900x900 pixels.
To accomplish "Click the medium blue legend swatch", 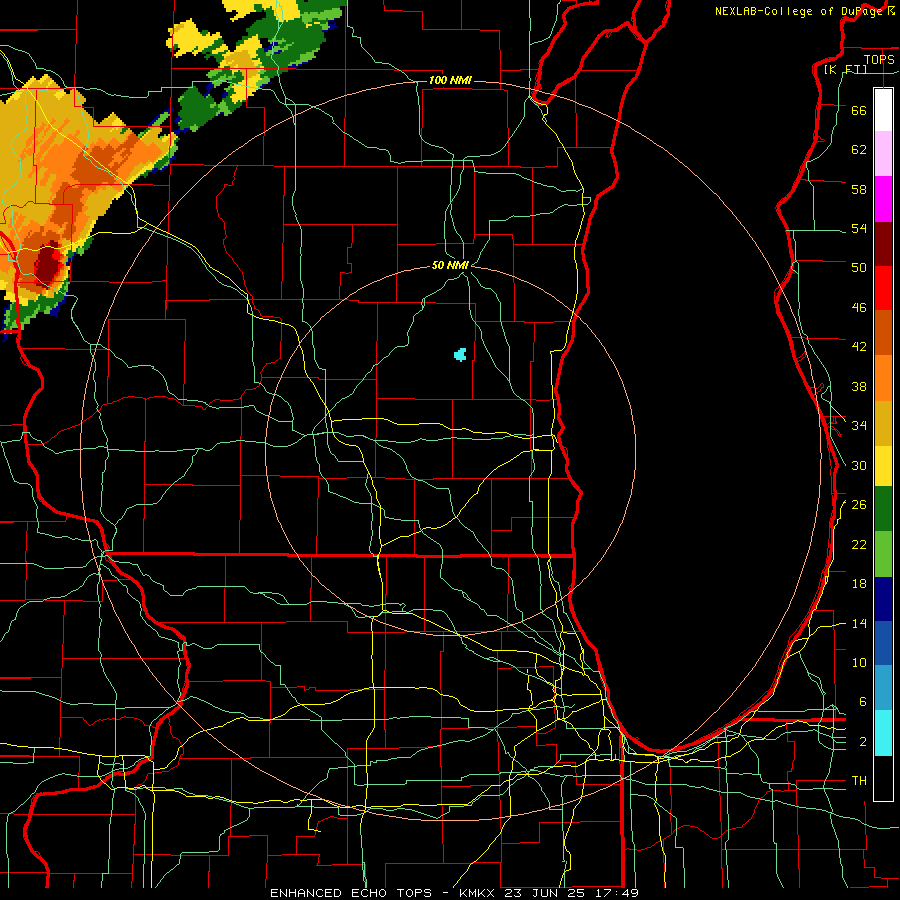I will [883, 643].
